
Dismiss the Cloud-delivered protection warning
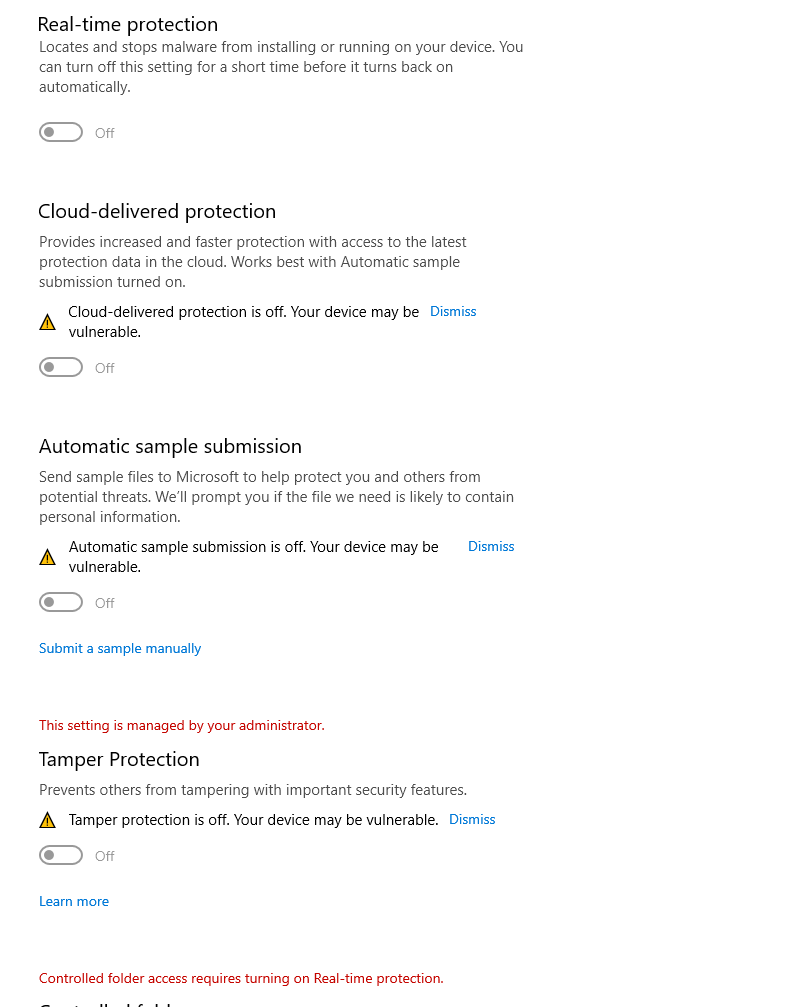(453, 311)
